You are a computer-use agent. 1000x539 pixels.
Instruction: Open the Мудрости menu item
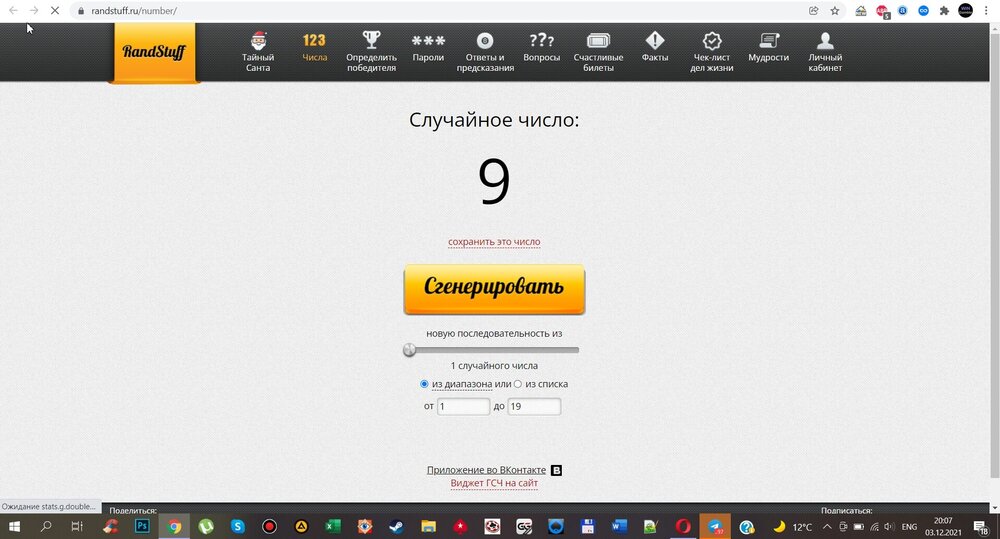pyautogui.click(x=768, y=48)
